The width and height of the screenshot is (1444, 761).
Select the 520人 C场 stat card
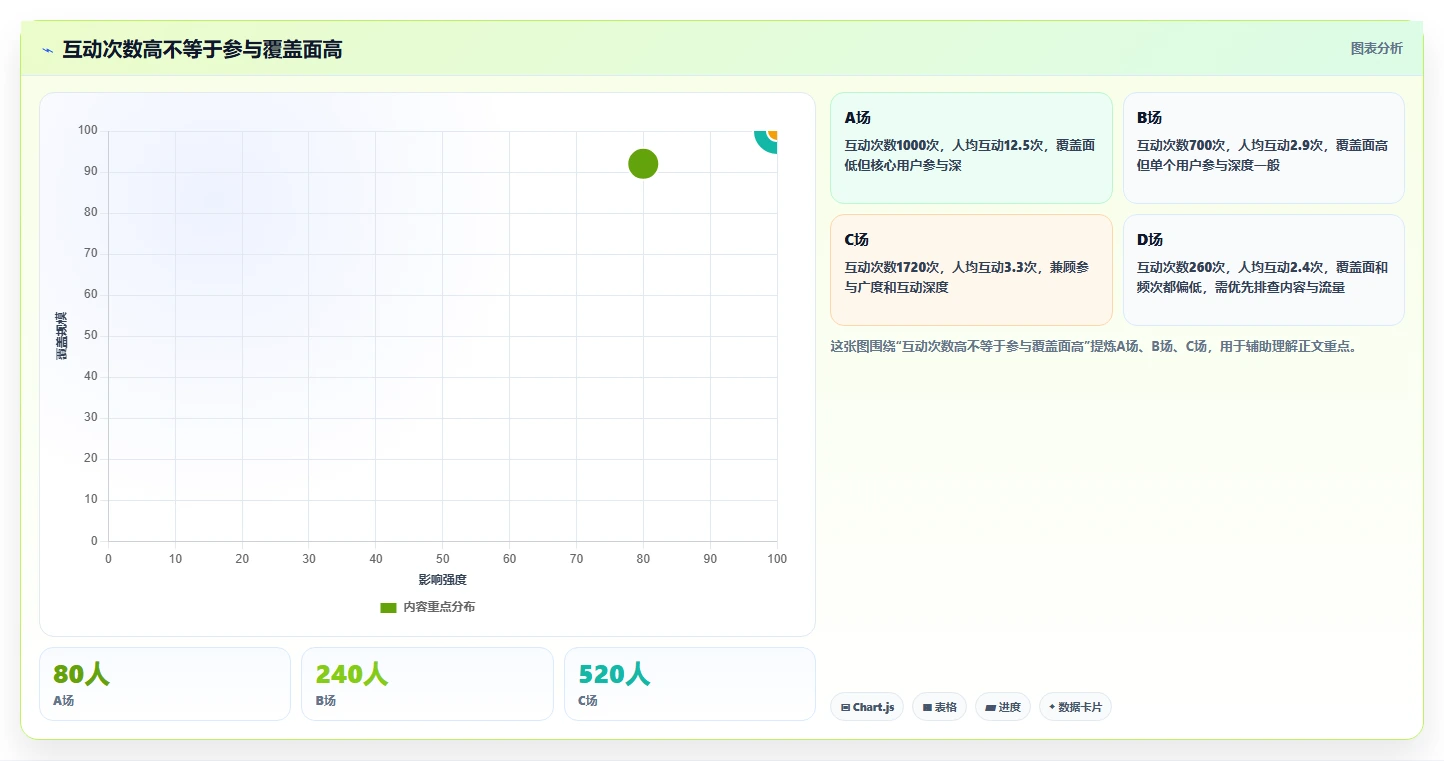click(690, 684)
